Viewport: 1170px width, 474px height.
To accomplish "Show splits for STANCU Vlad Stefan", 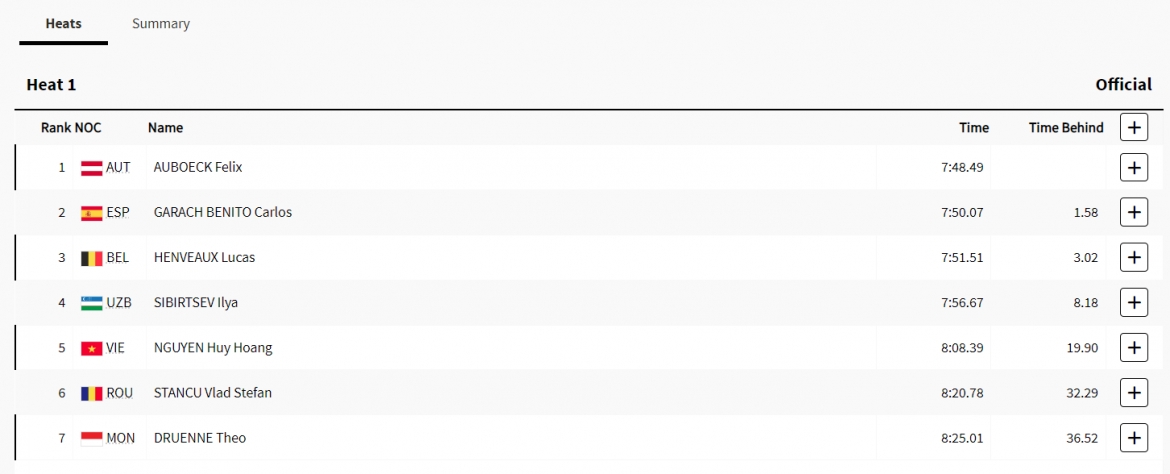I will [1133, 392].
